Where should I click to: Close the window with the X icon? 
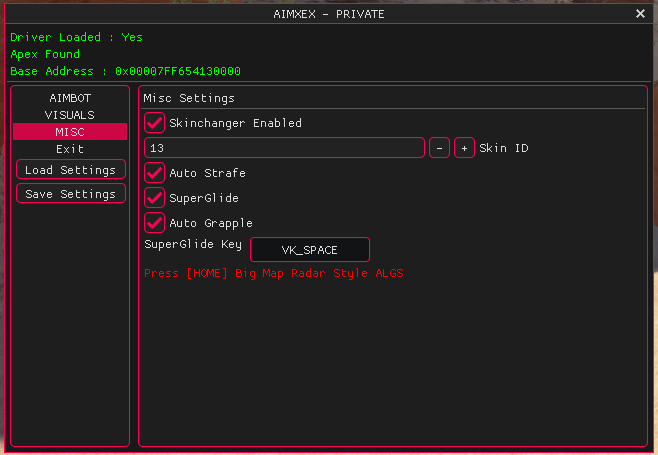[x=640, y=14]
